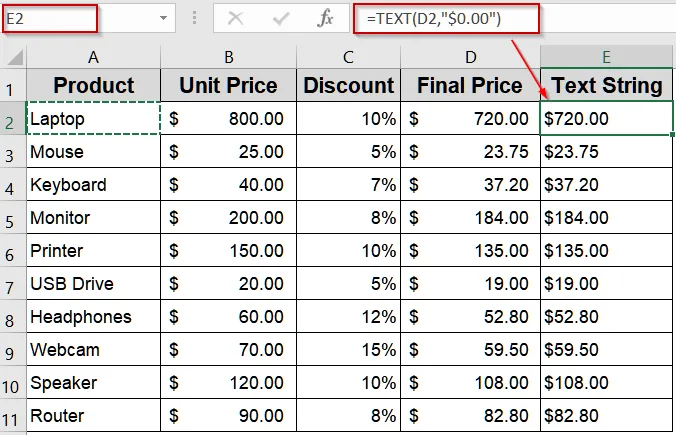The width and height of the screenshot is (676, 435).
Task: Select row 3 header
Action: coord(13,151)
